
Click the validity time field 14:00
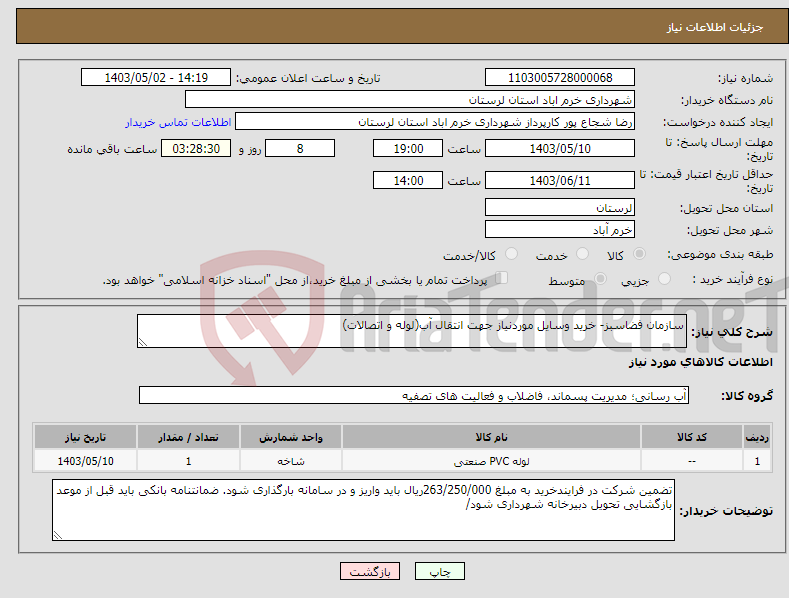coord(408,180)
